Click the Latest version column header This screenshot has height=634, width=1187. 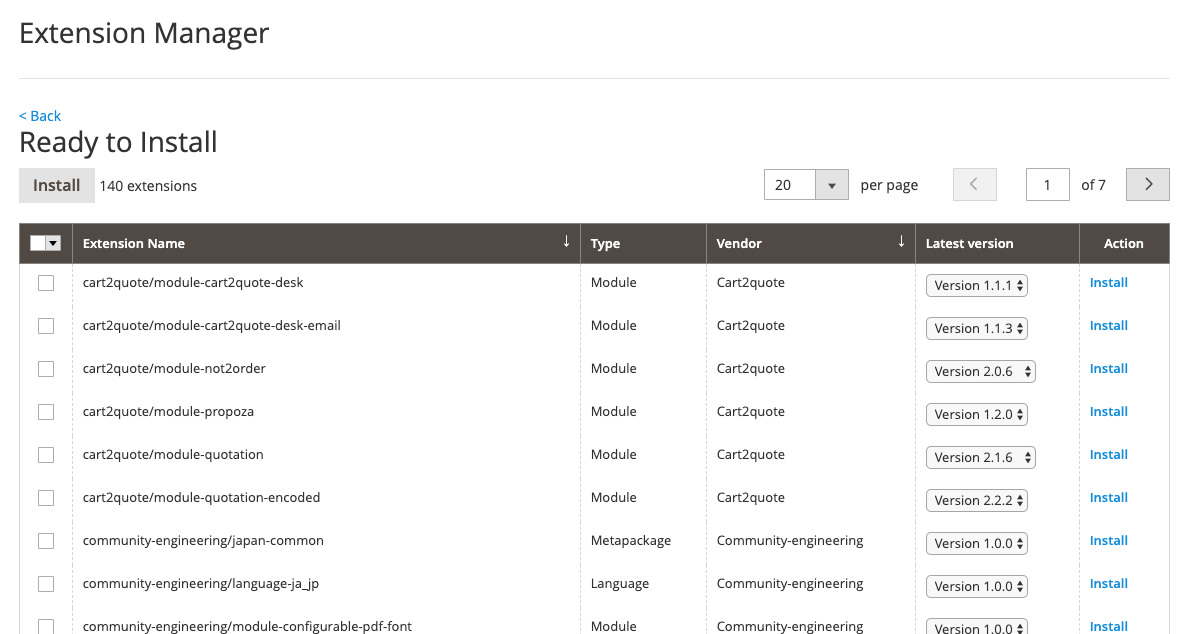coord(969,243)
